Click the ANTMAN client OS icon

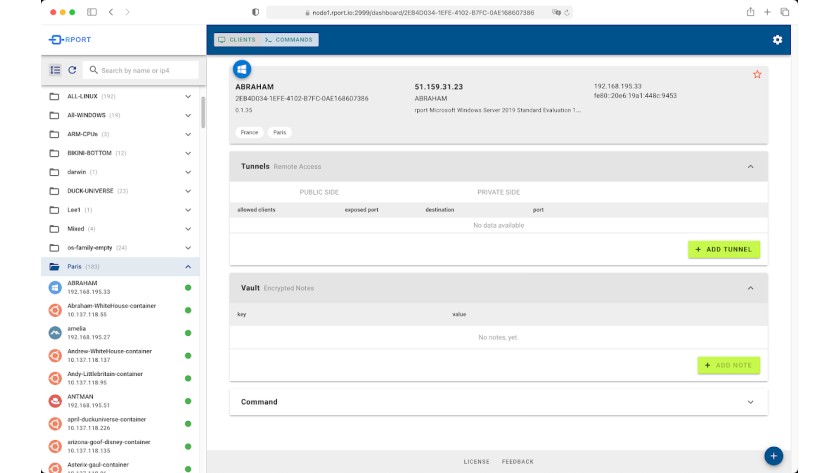point(55,401)
